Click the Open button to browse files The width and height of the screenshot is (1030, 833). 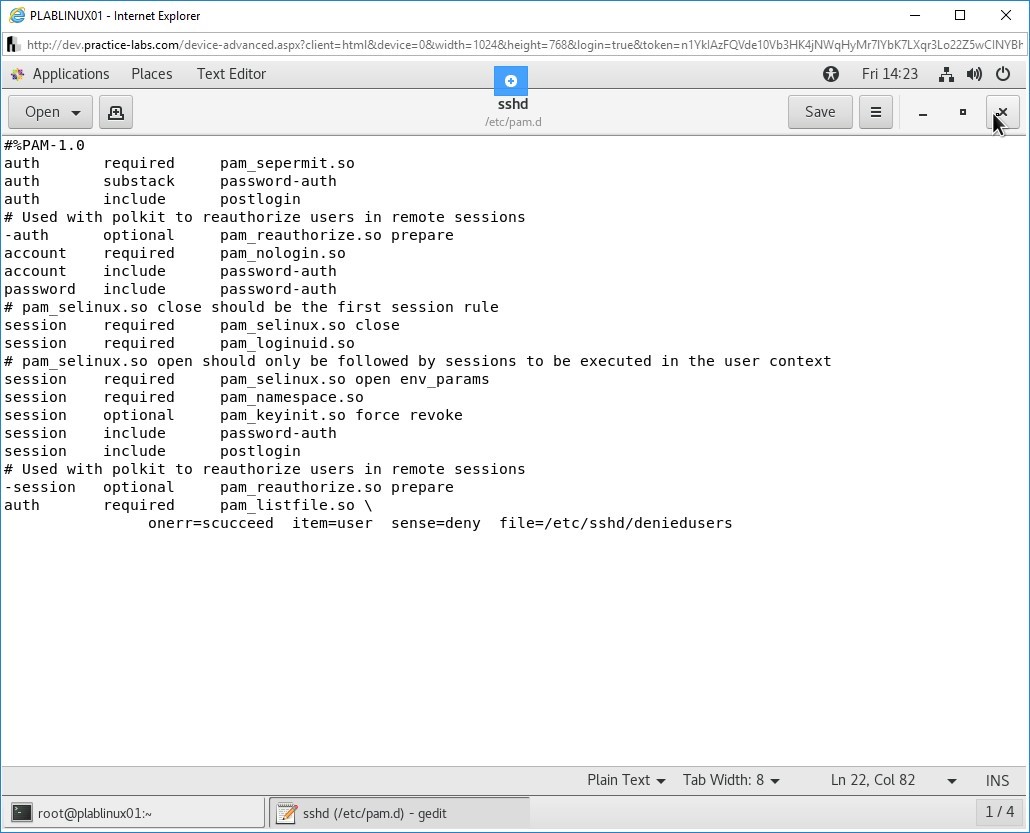click(40, 112)
